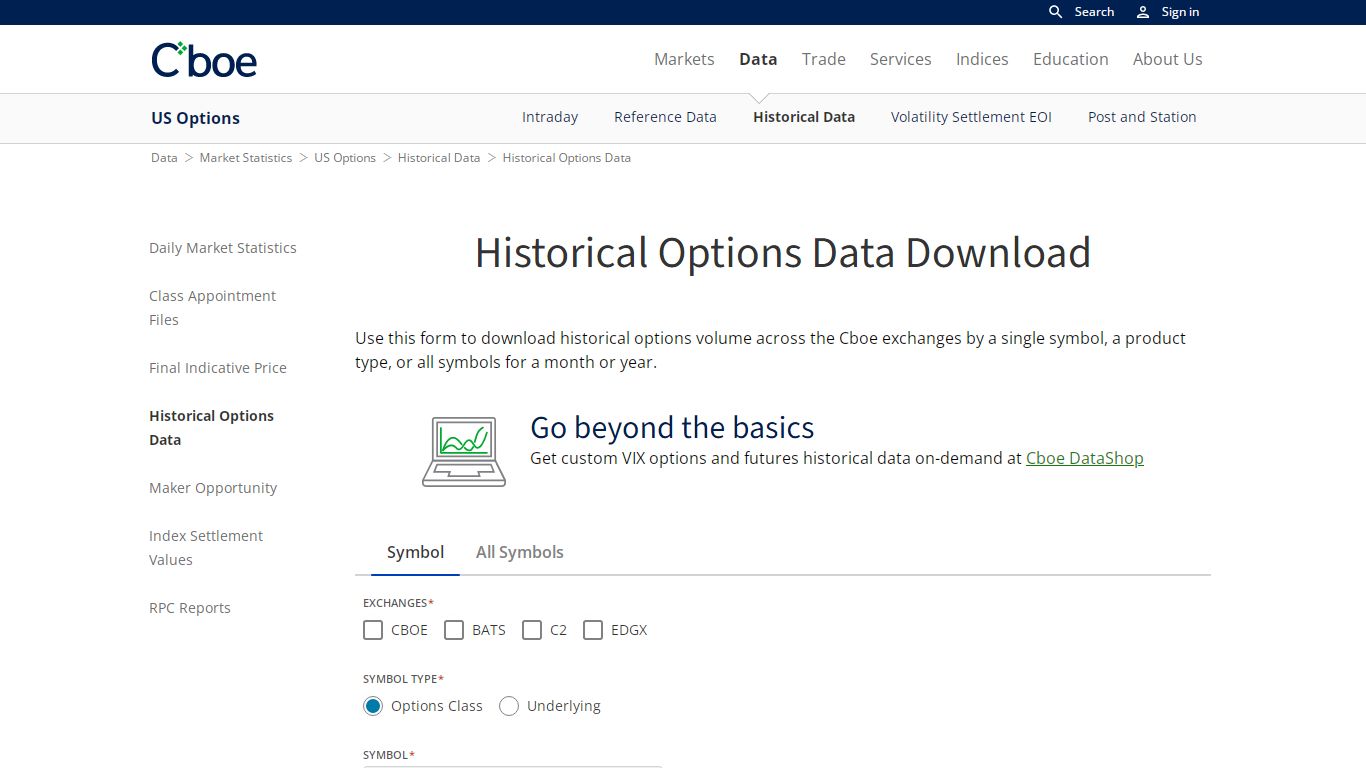Screen dimensions: 1366x768
Task: Click the Market Statistics breadcrumb
Action: click(246, 158)
